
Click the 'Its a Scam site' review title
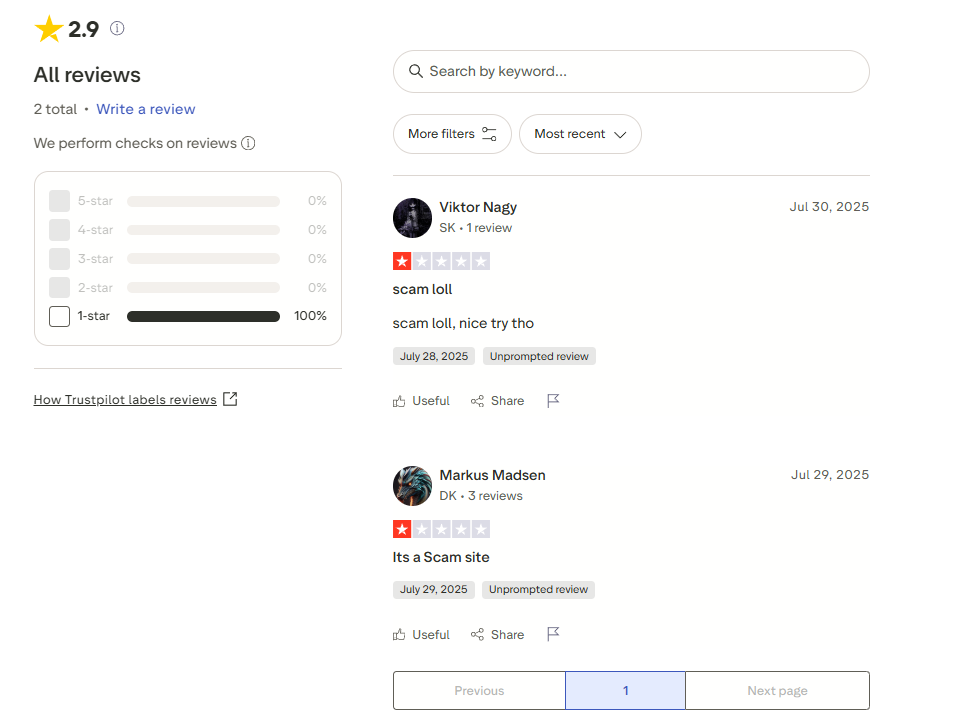pyautogui.click(x=441, y=557)
